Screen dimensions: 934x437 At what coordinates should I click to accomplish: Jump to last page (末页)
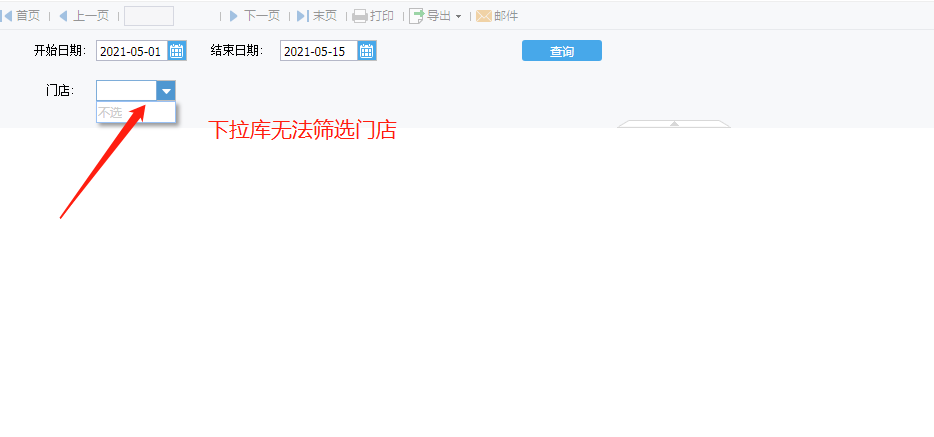coord(317,16)
